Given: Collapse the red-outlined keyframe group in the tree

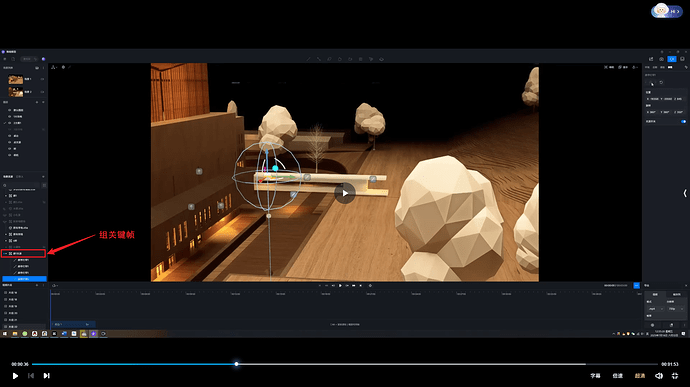Looking at the screenshot, I should click(x=5, y=254).
